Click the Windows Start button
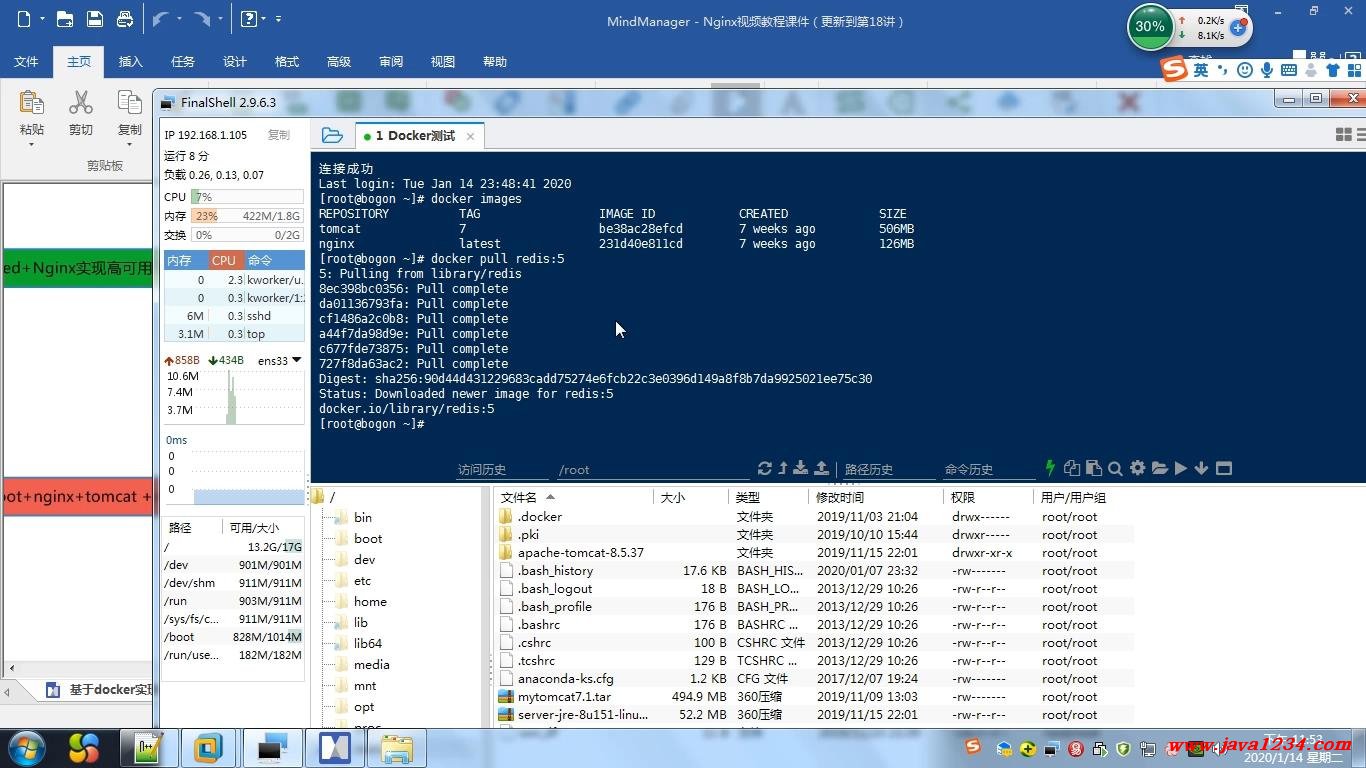 (x=25, y=747)
